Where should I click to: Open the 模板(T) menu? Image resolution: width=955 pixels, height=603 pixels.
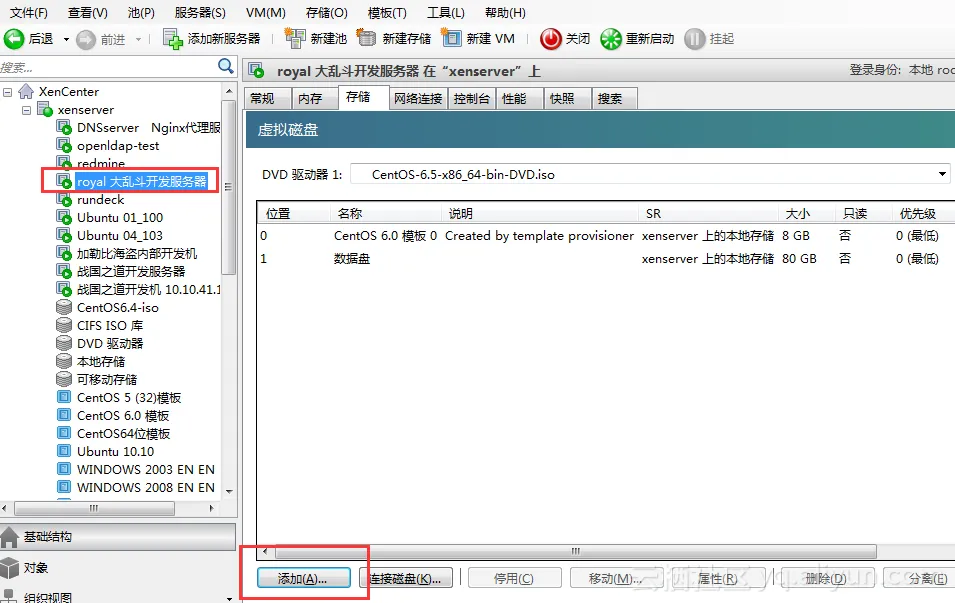pyautogui.click(x=387, y=13)
